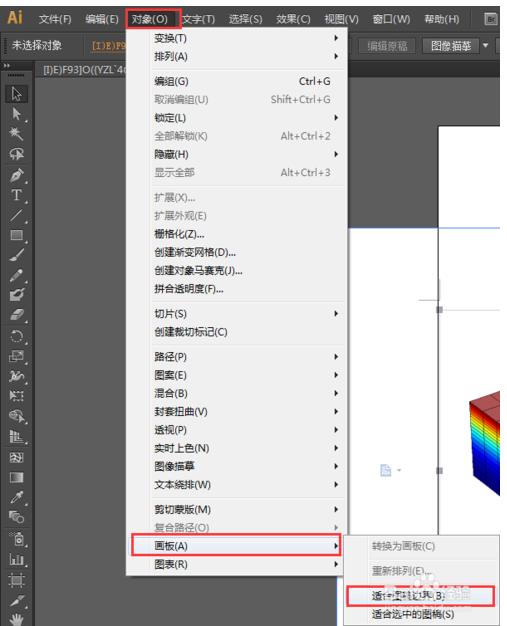Choose 创建裁切标记(C) entry
This screenshot has height=626, width=507.
(x=237, y=332)
